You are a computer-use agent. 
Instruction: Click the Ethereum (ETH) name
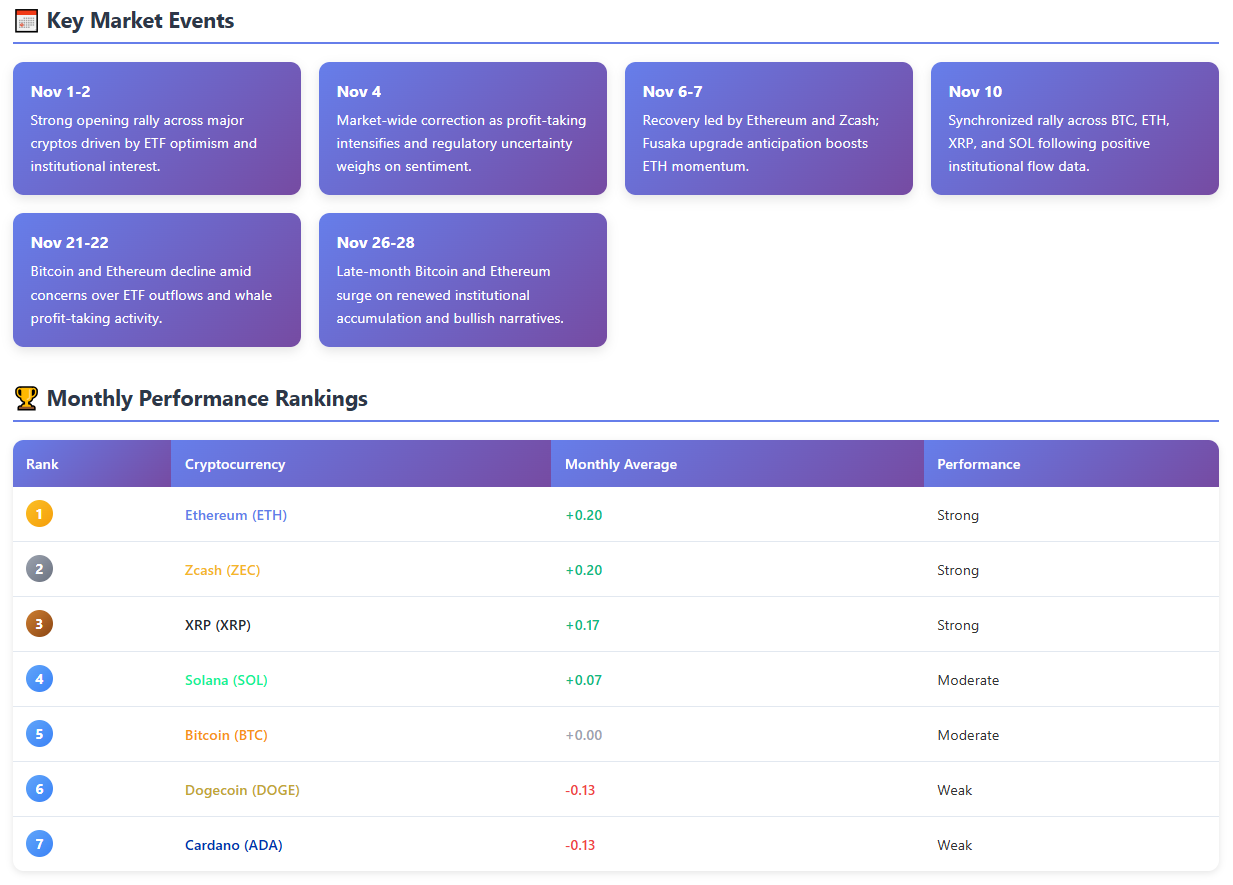coord(236,515)
